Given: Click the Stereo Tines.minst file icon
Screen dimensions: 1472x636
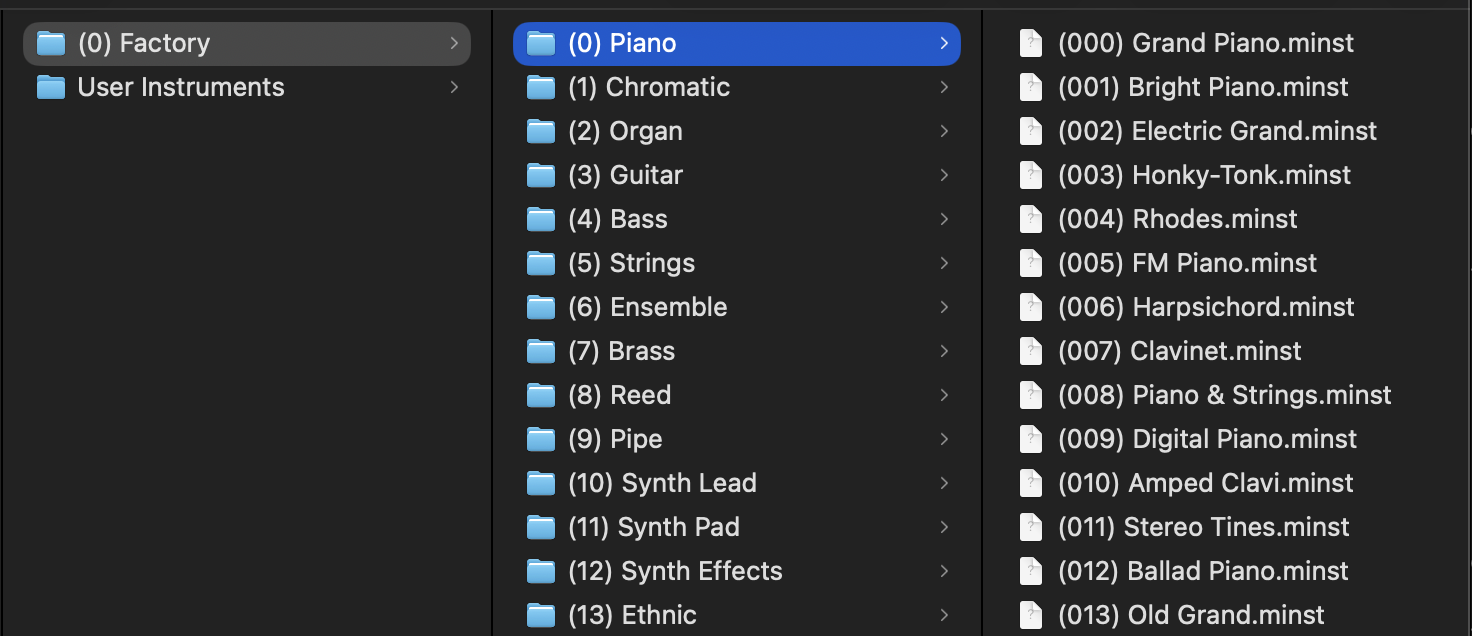Looking at the screenshot, I should click(1030, 528).
